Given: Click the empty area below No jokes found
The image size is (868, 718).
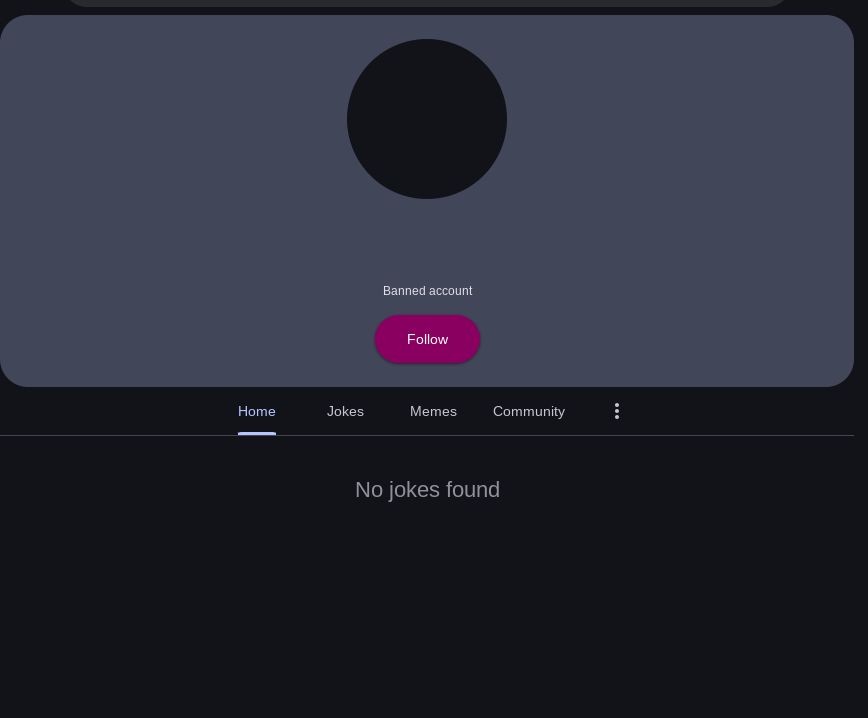Looking at the screenshot, I should click(x=427, y=609).
